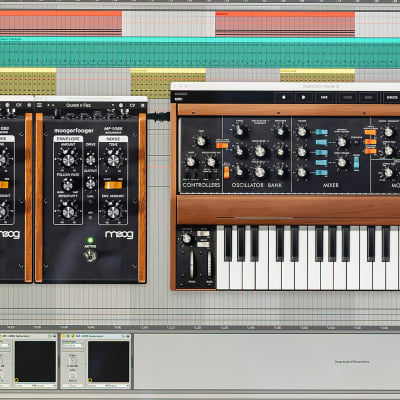400x400 pixels.
Task: Click the CV button in Saturator plugin header
Action: click(x=132, y=105)
